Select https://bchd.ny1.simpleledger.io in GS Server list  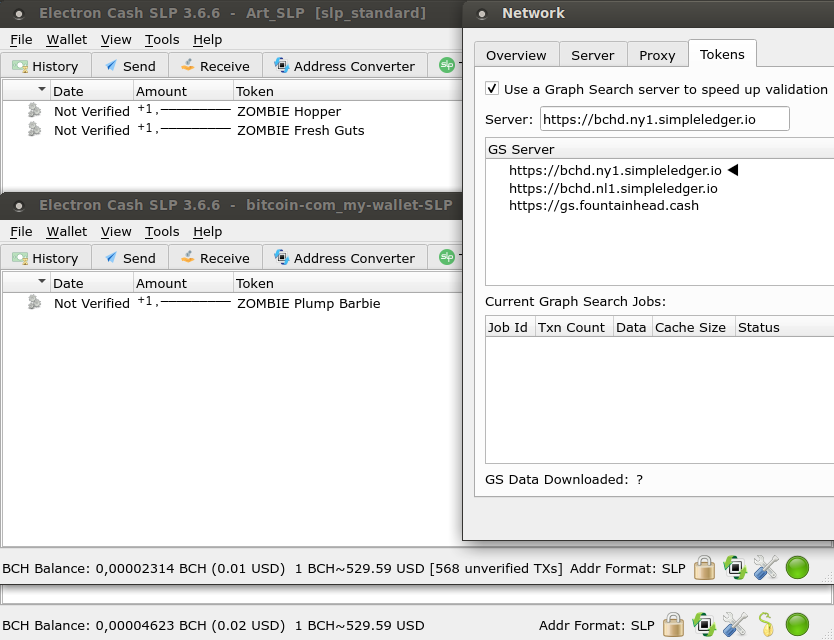615,170
